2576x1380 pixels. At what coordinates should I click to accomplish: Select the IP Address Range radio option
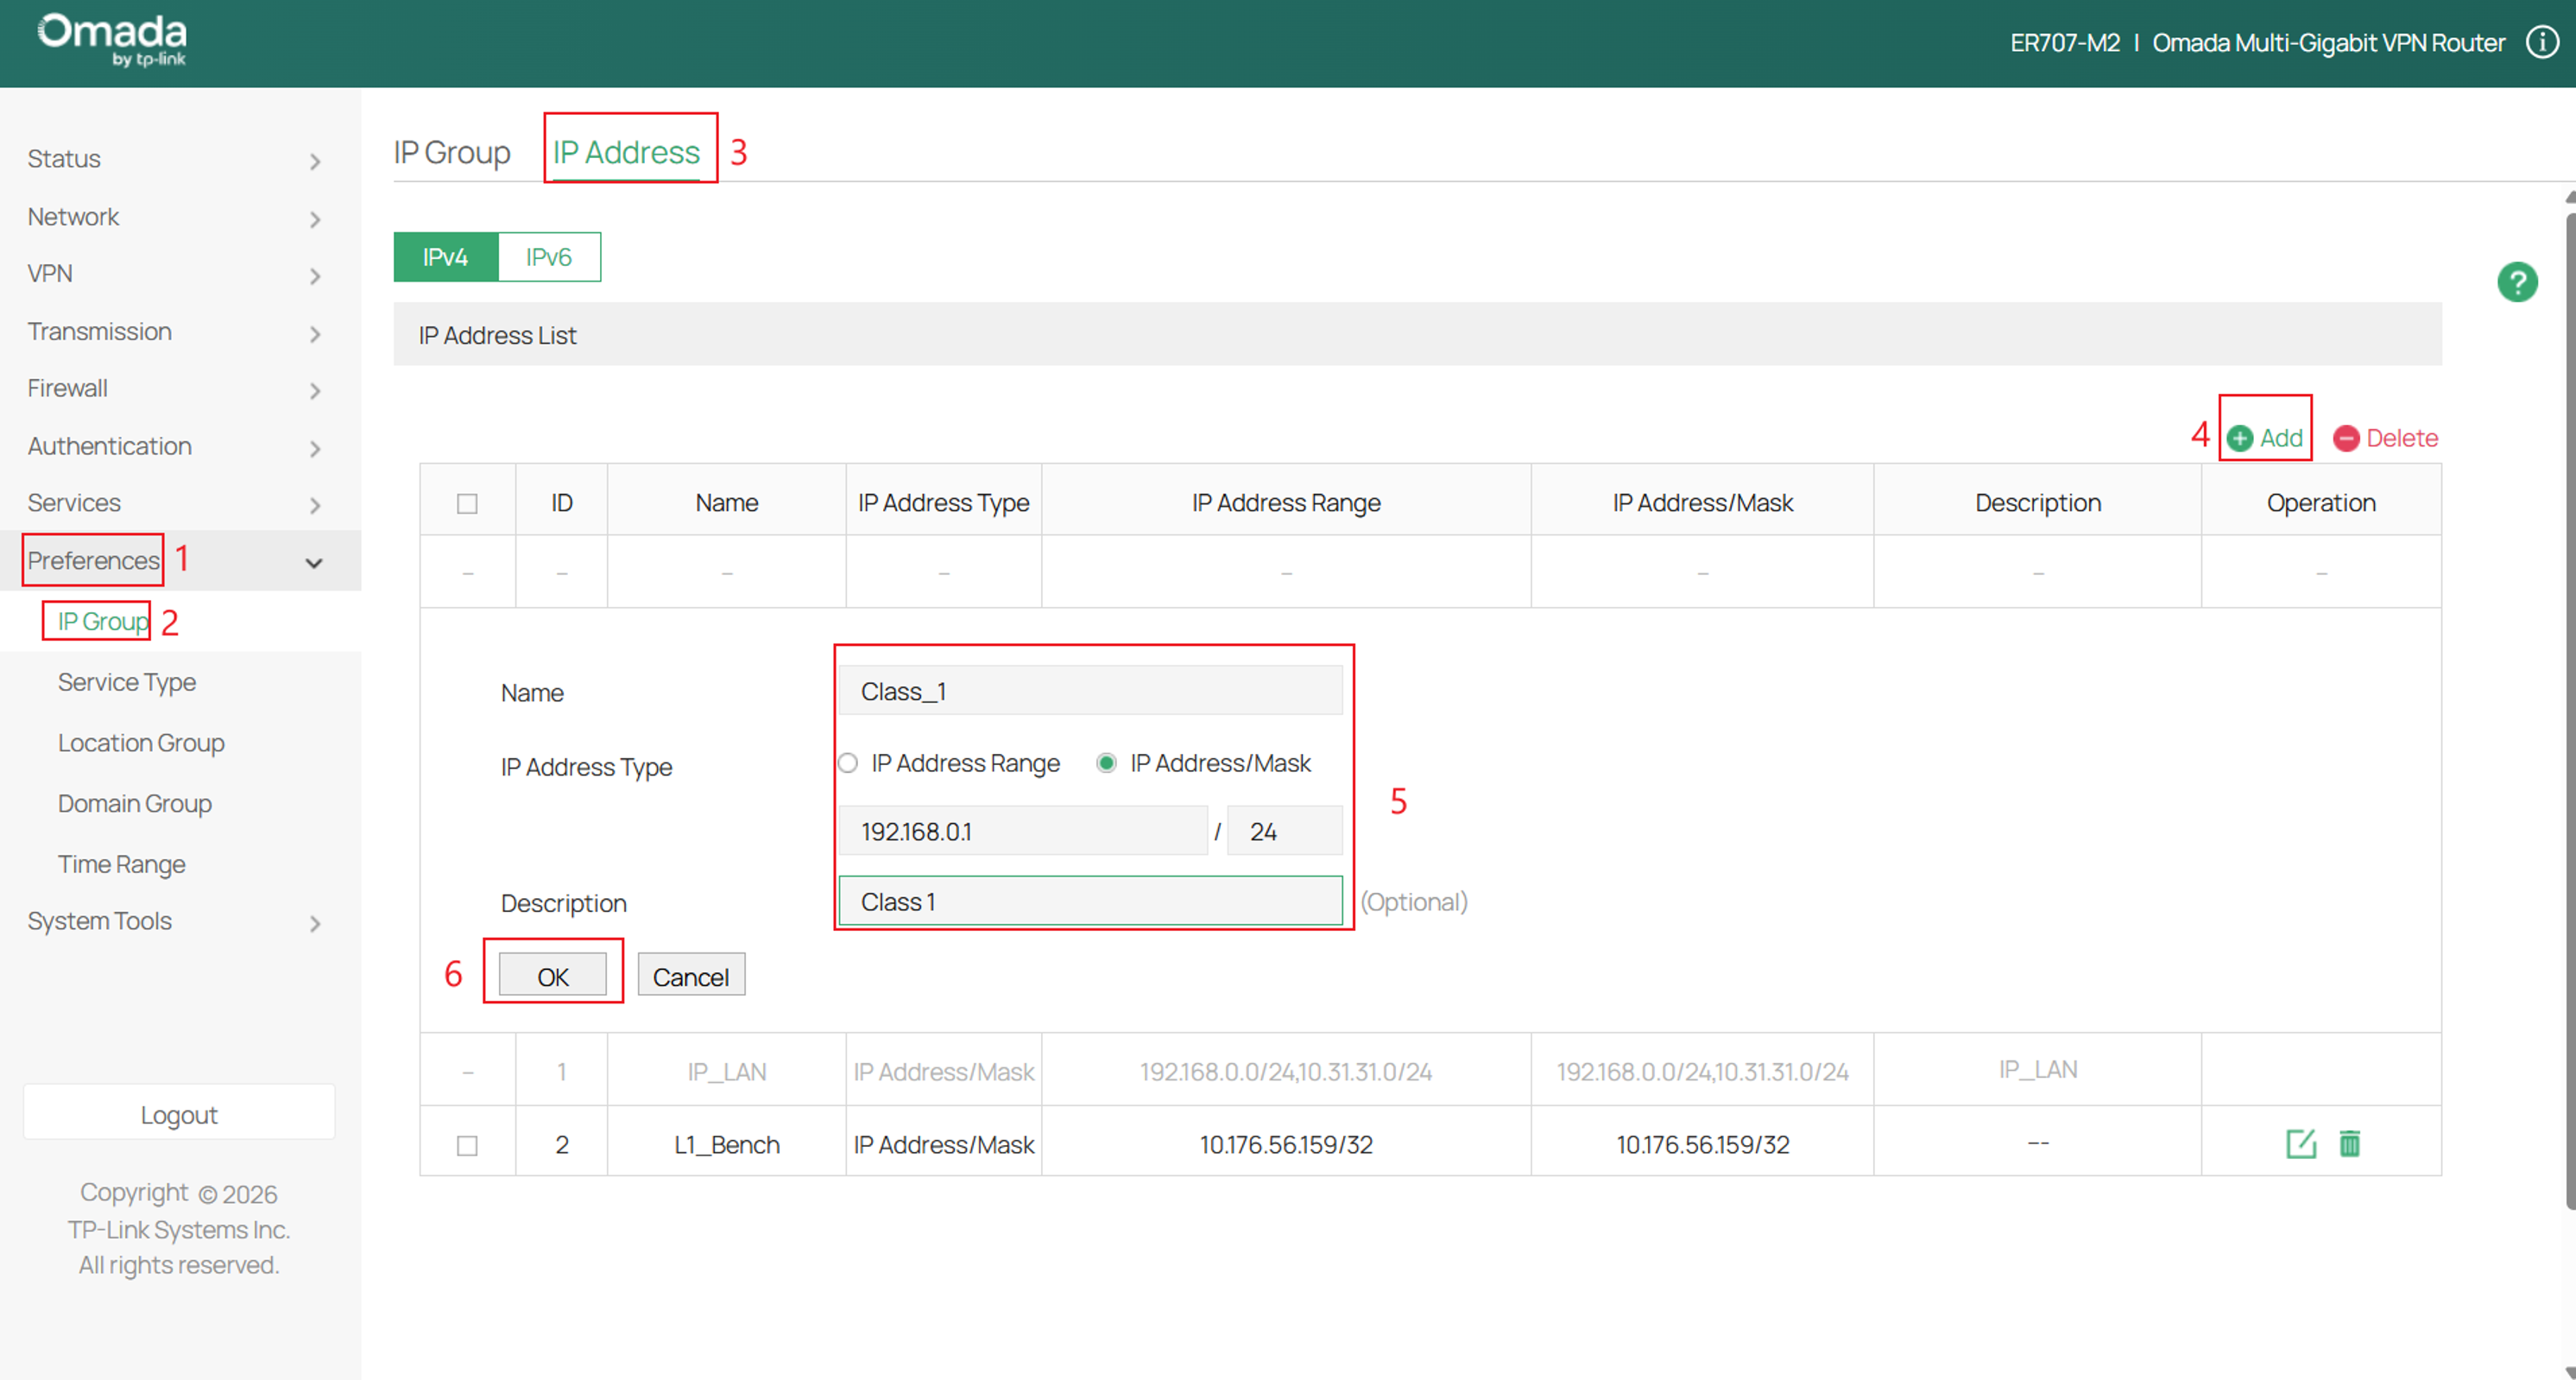[x=848, y=763]
